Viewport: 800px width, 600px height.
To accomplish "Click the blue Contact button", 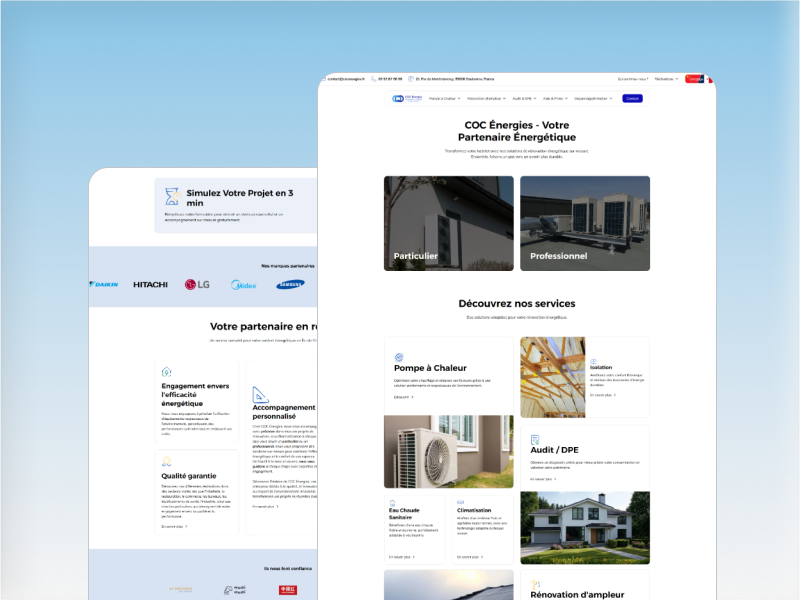I will (632, 98).
